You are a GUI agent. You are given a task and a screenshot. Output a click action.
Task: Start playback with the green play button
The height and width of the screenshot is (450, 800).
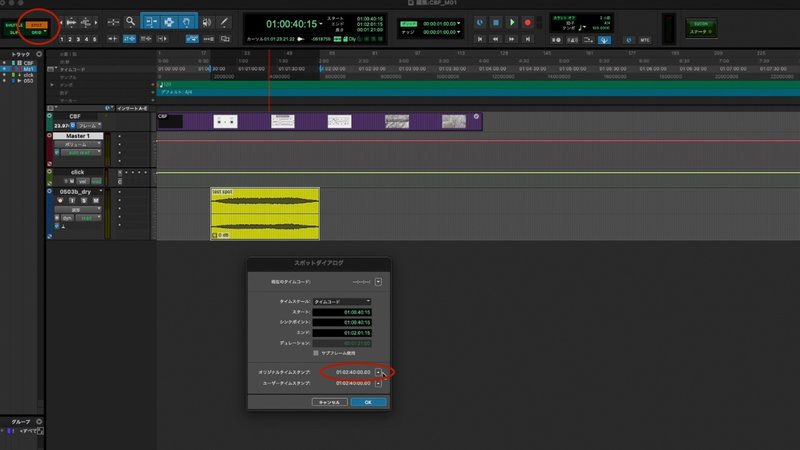[x=512, y=22]
